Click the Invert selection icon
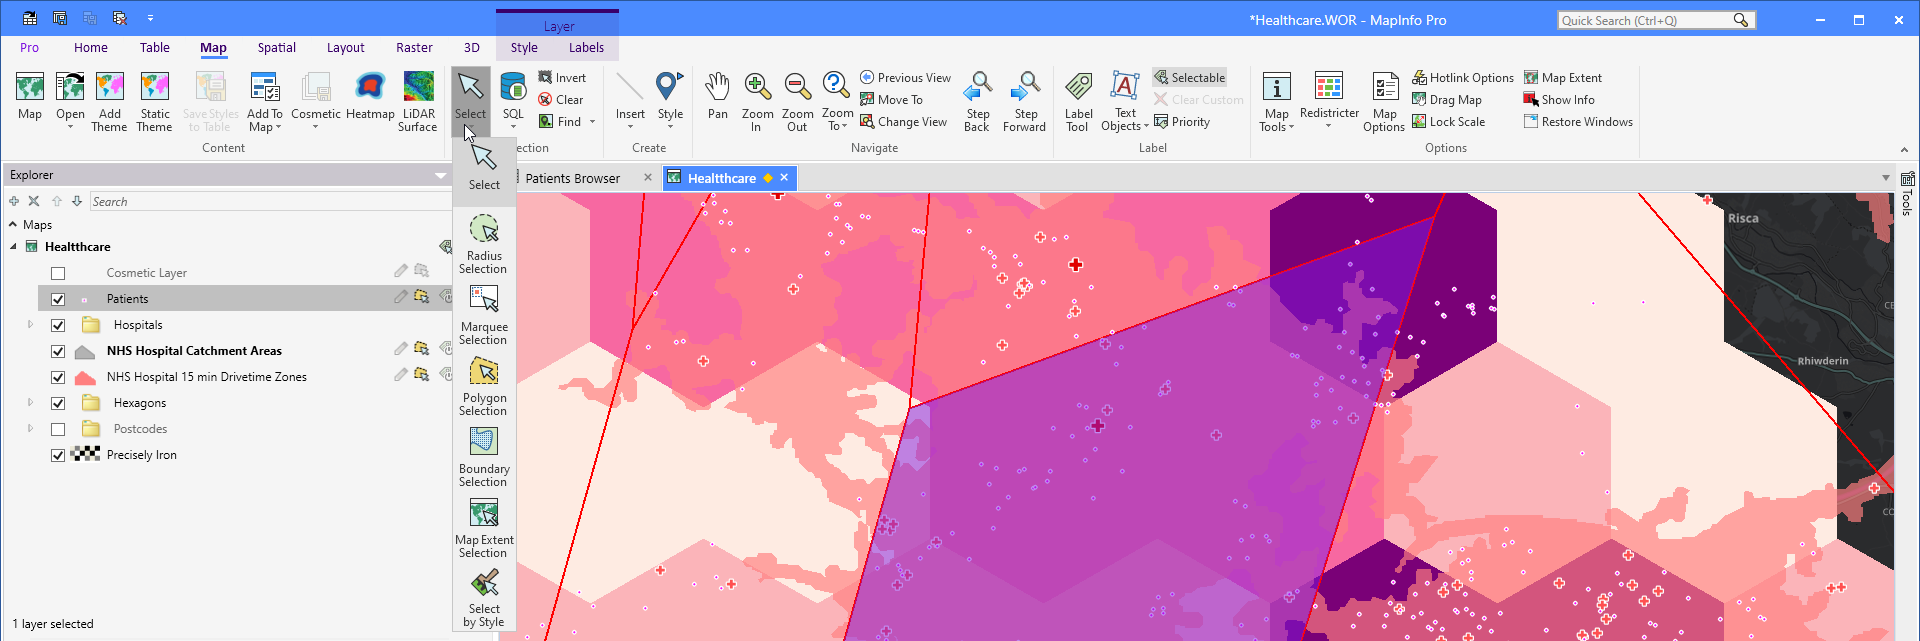The width and height of the screenshot is (1920, 641). point(545,77)
